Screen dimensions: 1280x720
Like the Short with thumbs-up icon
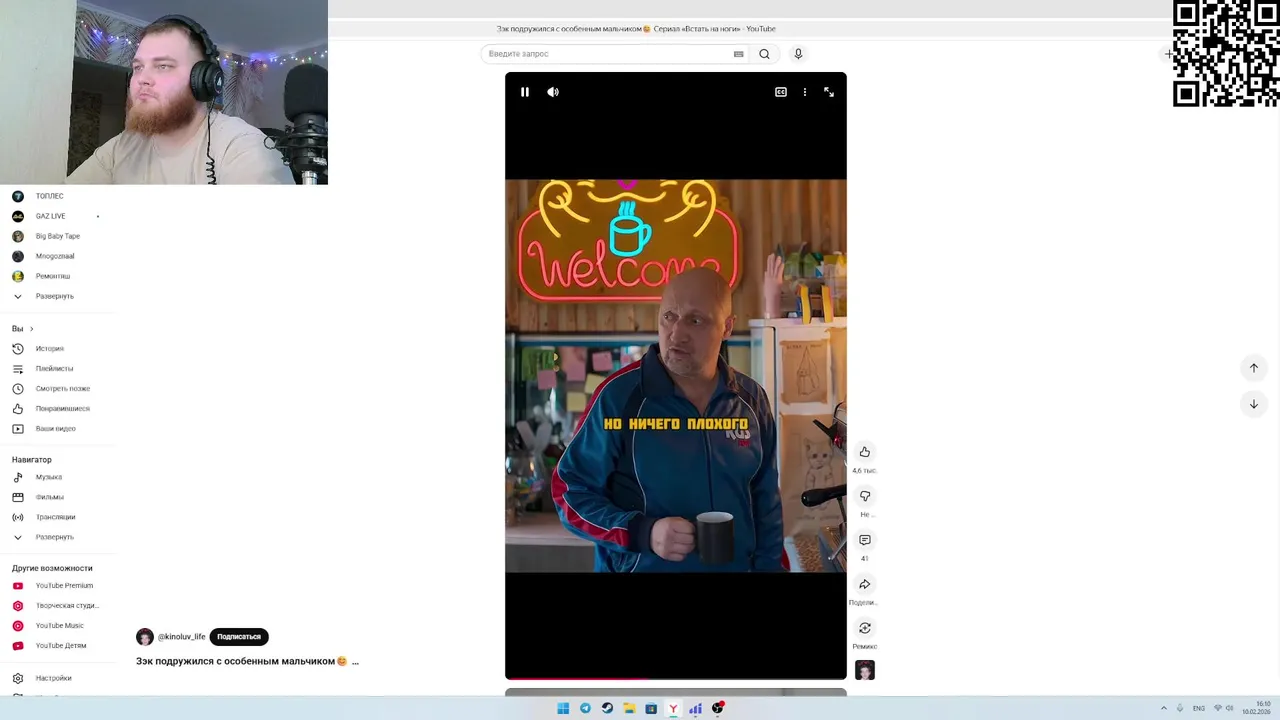865,452
